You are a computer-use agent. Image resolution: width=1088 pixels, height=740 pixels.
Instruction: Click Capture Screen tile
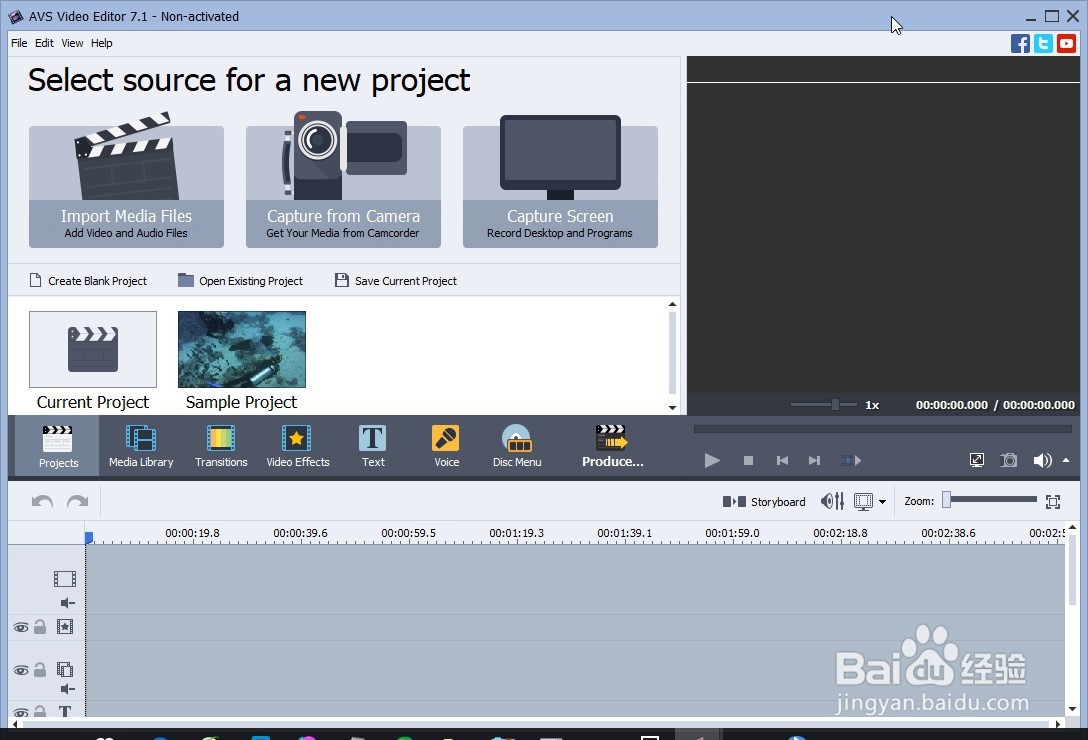(x=560, y=186)
